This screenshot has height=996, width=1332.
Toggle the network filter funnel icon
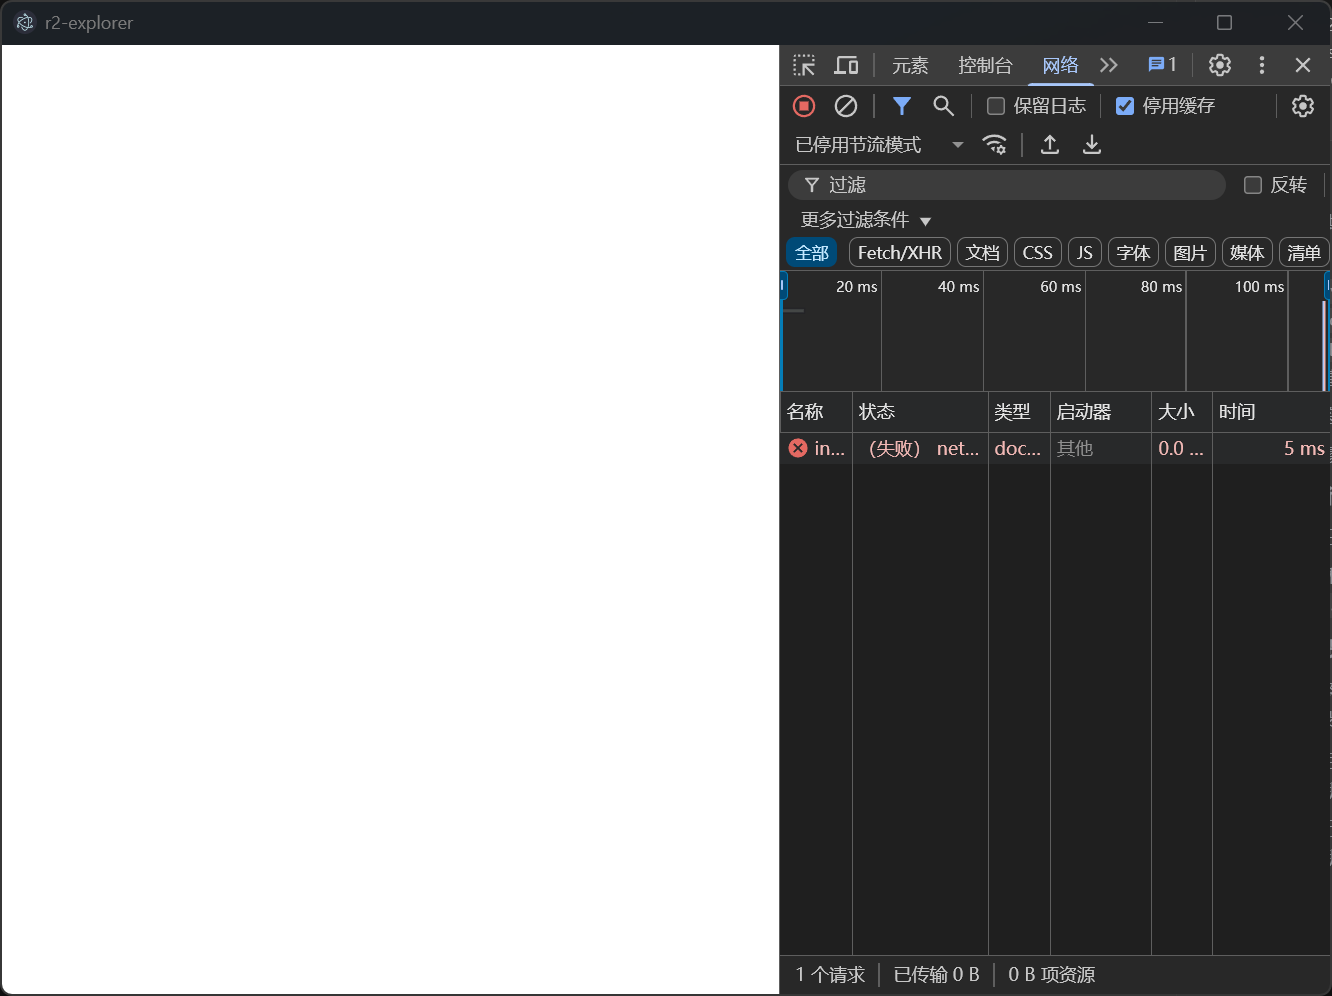point(901,106)
